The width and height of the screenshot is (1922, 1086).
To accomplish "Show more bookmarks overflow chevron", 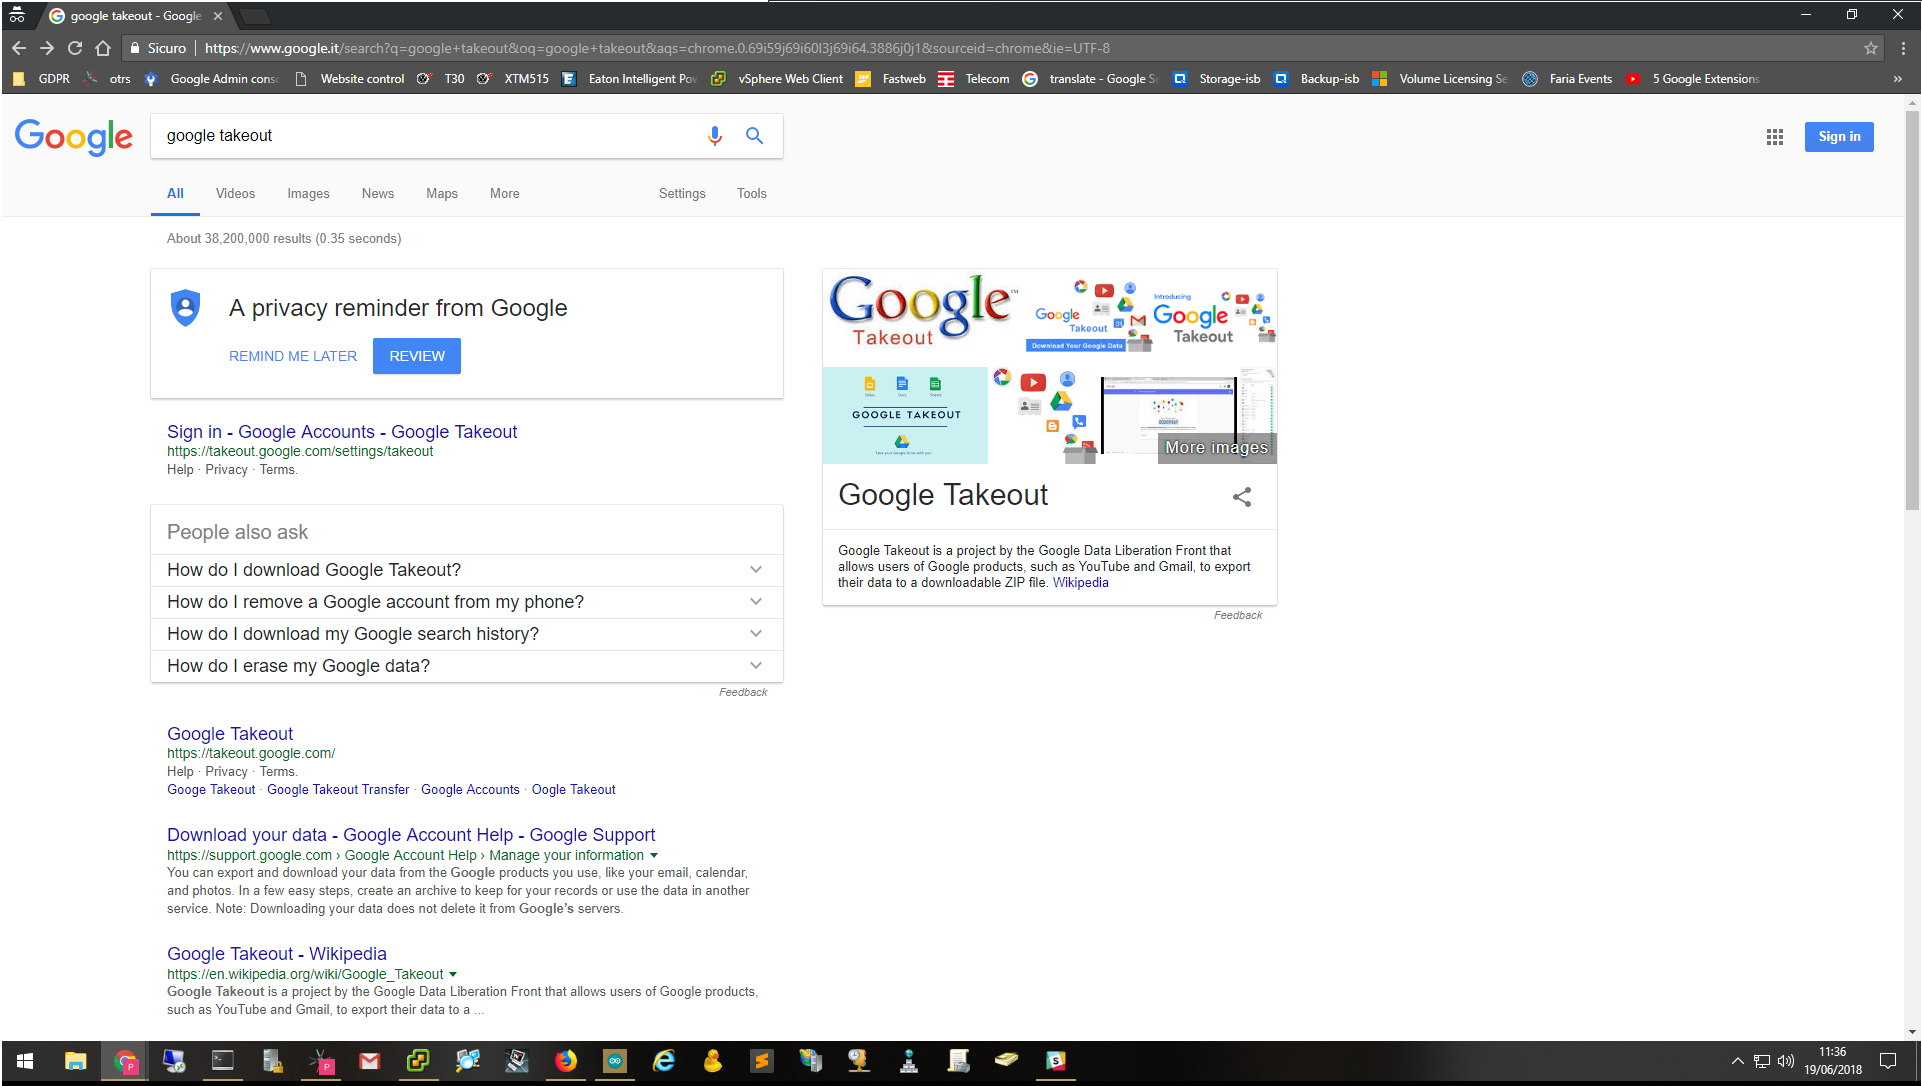I will coord(1897,79).
